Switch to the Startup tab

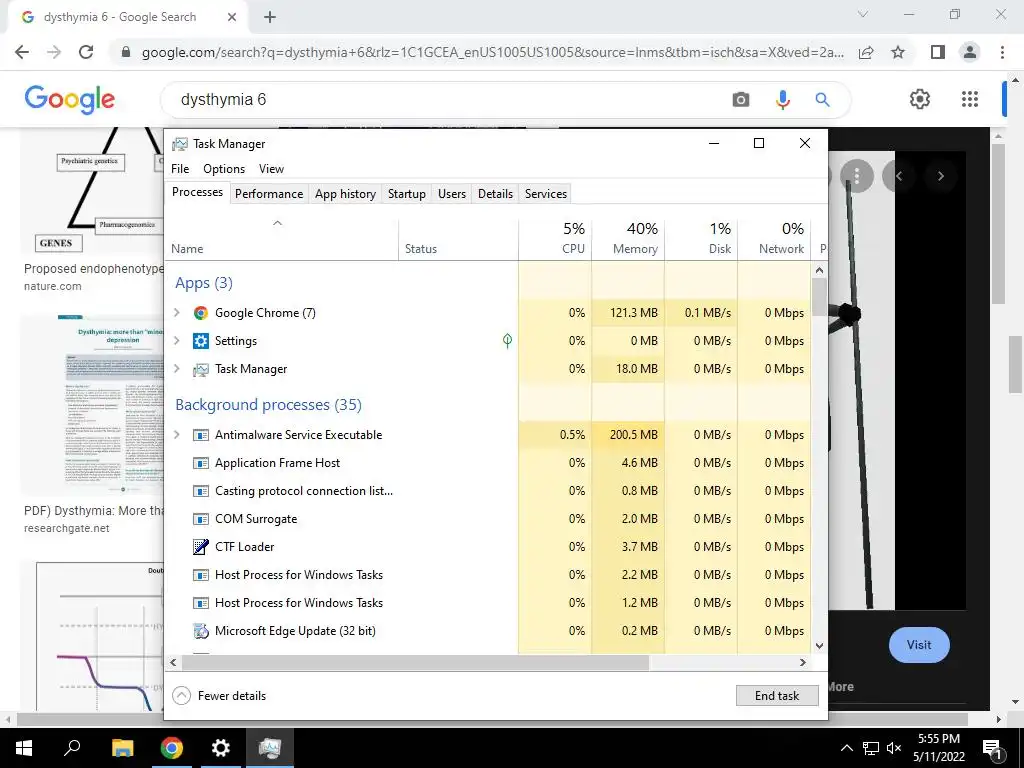(x=406, y=194)
